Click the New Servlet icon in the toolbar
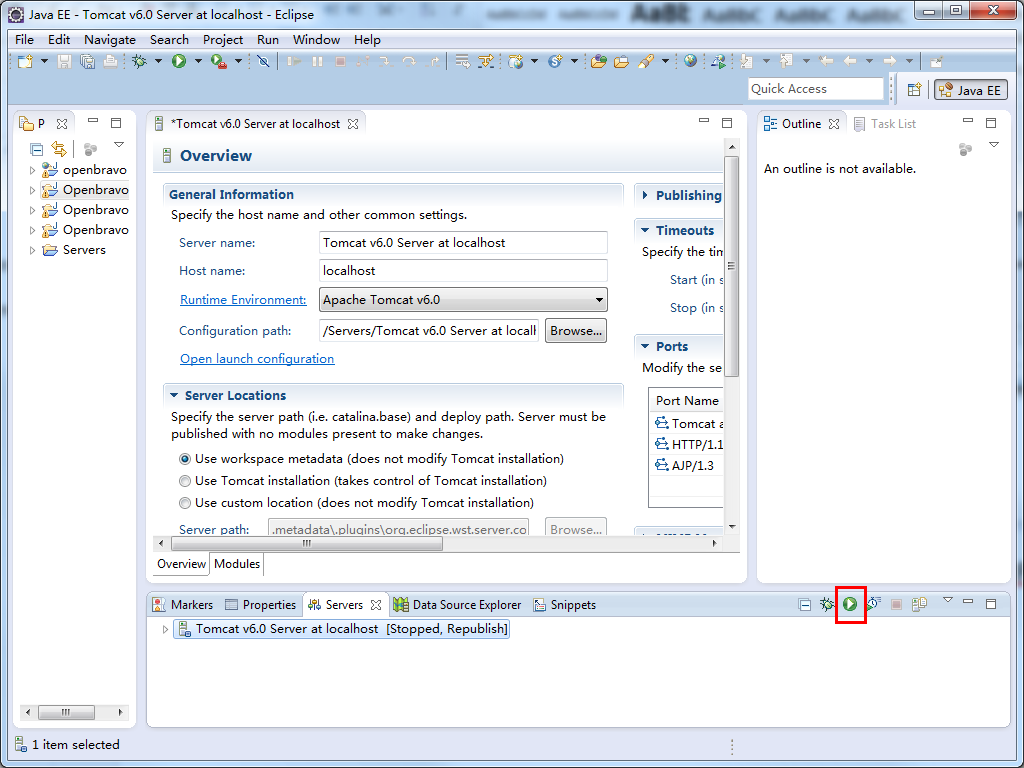1024x768 pixels. click(556, 61)
